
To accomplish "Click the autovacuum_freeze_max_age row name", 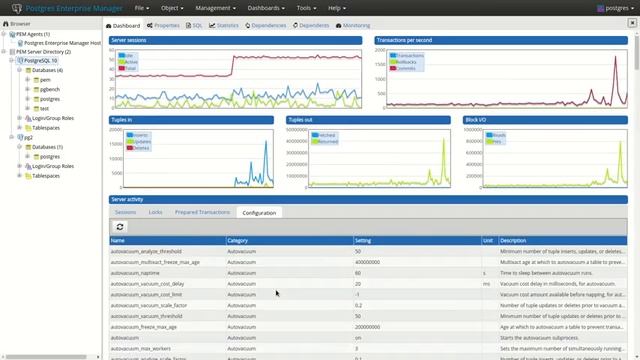I will [x=144, y=327].
